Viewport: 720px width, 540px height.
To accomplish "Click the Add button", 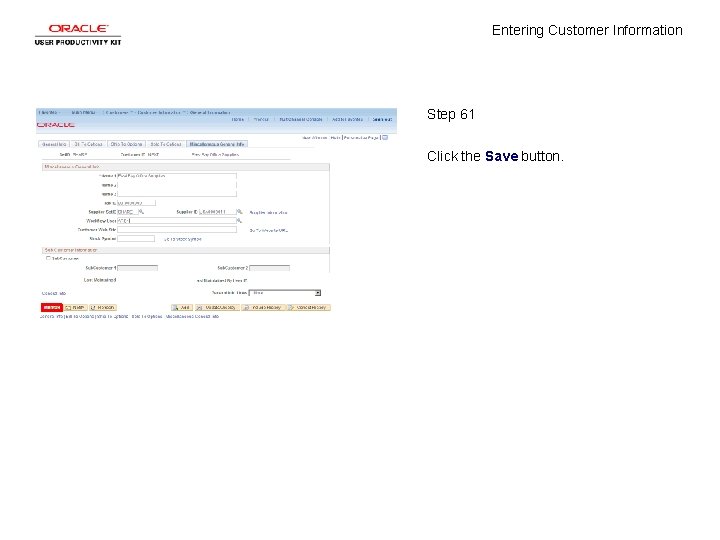I will tap(181, 307).
